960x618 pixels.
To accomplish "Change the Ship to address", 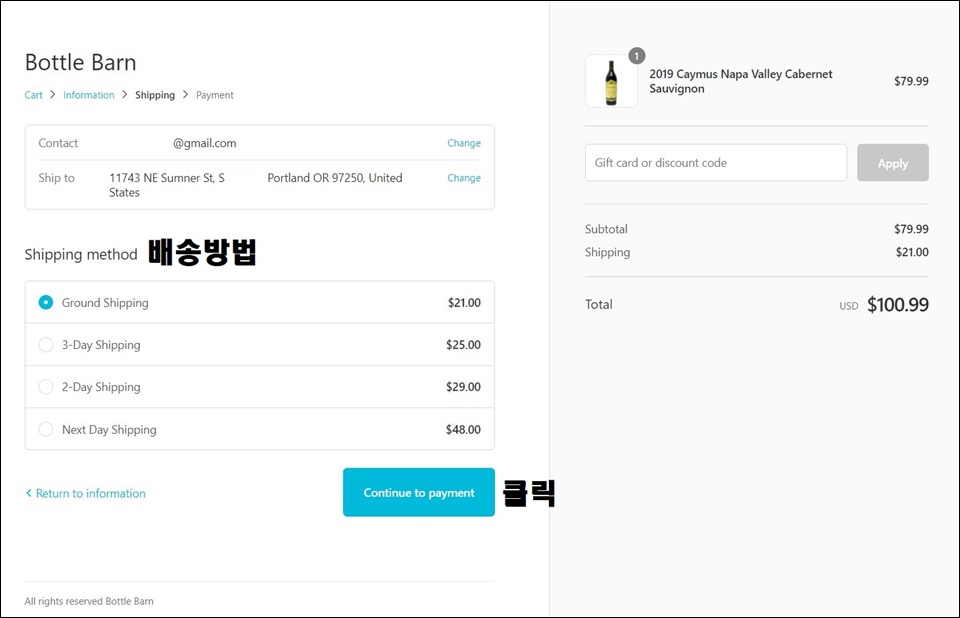I will pyautogui.click(x=463, y=178).
